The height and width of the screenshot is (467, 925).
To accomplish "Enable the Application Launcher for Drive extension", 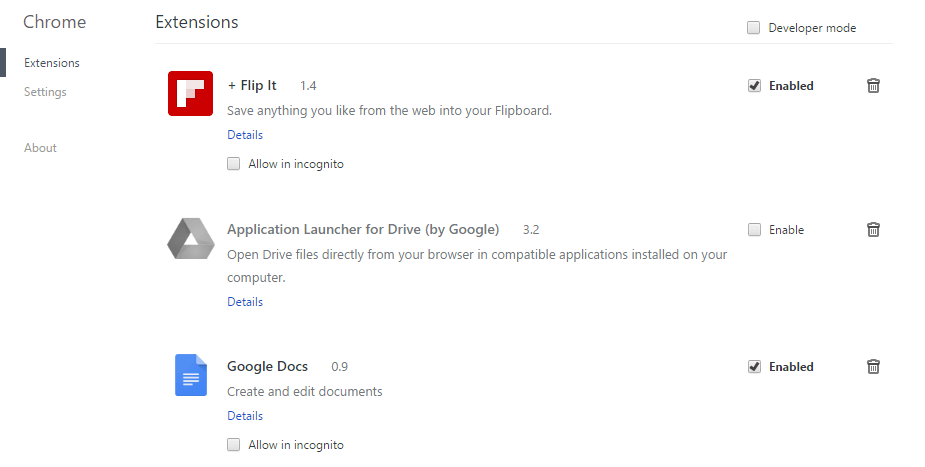I will tap(755, 229).
